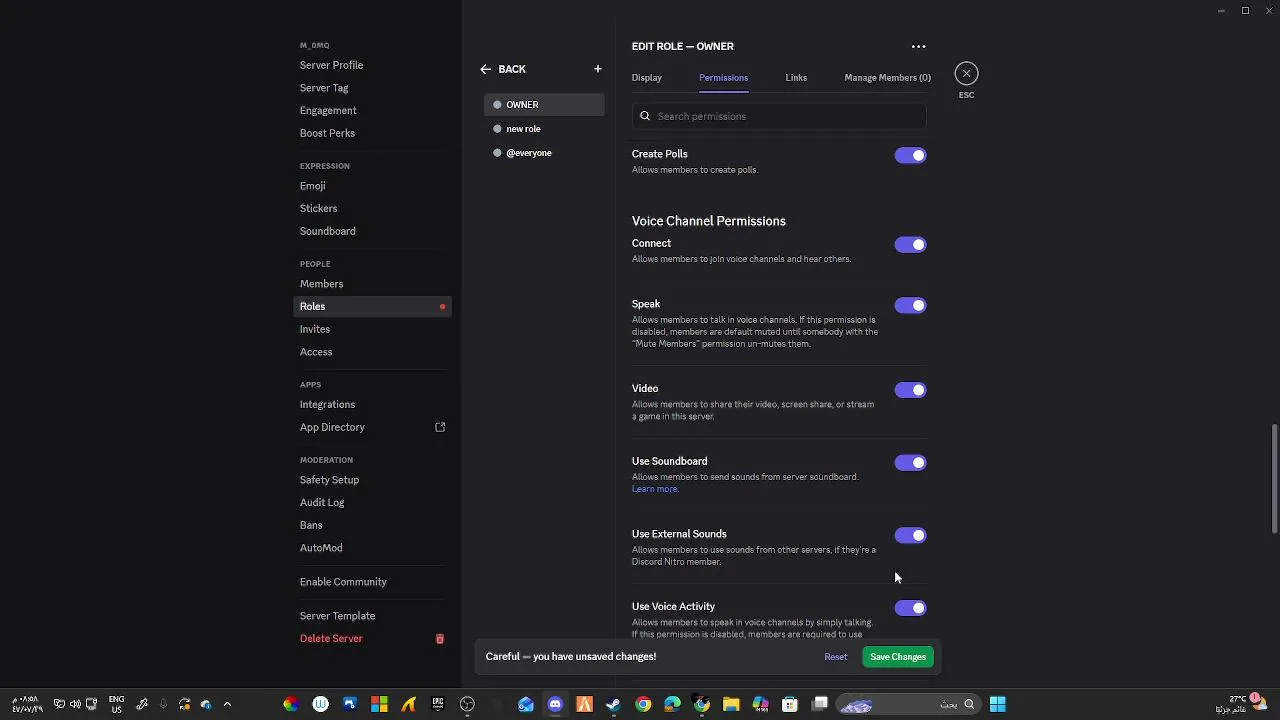
Task: Open Microsoft Store colored tiles taskbar icon
Action: click(379, 704)
